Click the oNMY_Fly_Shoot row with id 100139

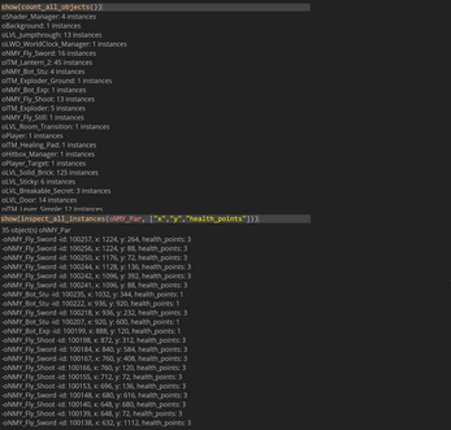92,414
